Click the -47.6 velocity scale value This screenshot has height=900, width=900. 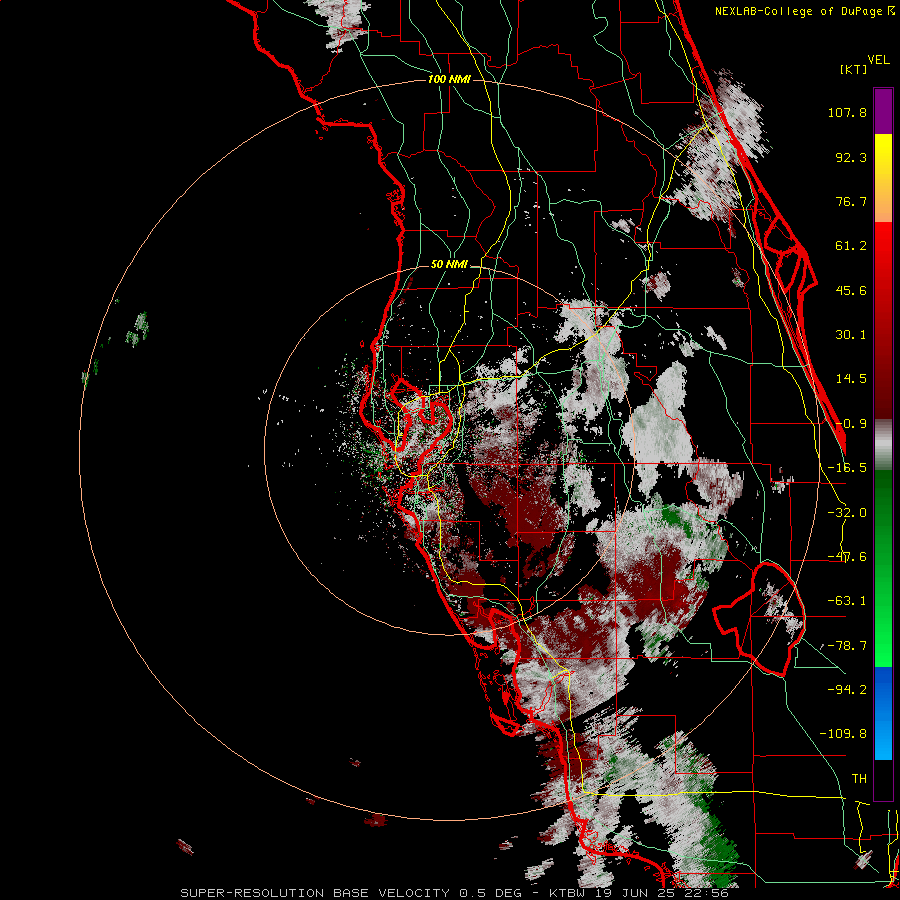tap(847, 557)
